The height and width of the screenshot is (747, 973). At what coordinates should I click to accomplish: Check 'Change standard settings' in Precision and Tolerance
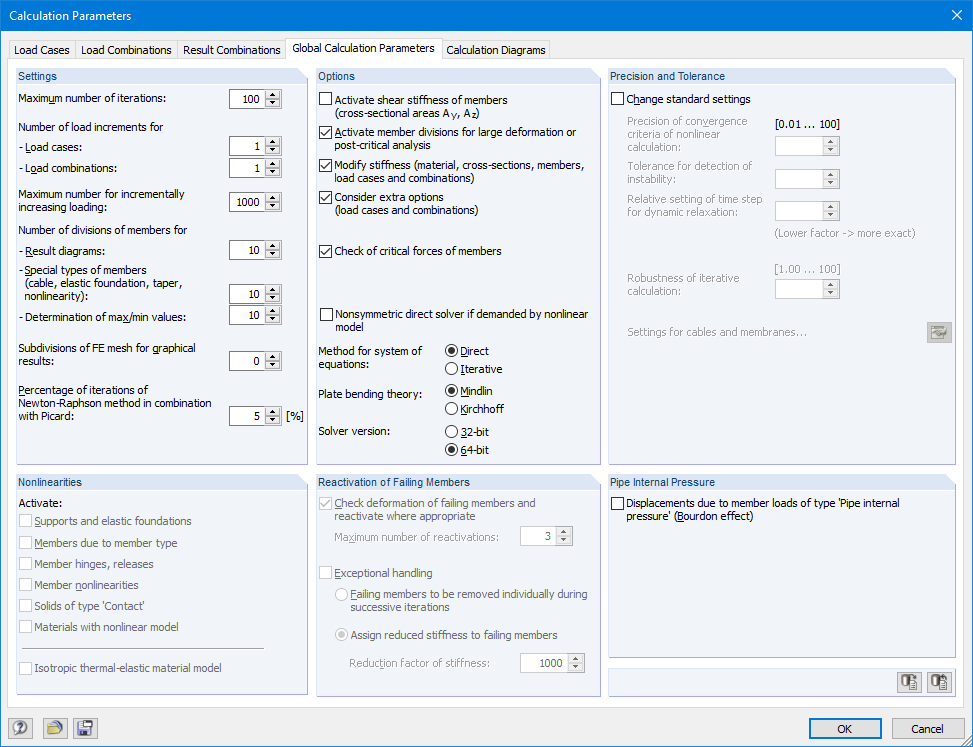[617, 99]
